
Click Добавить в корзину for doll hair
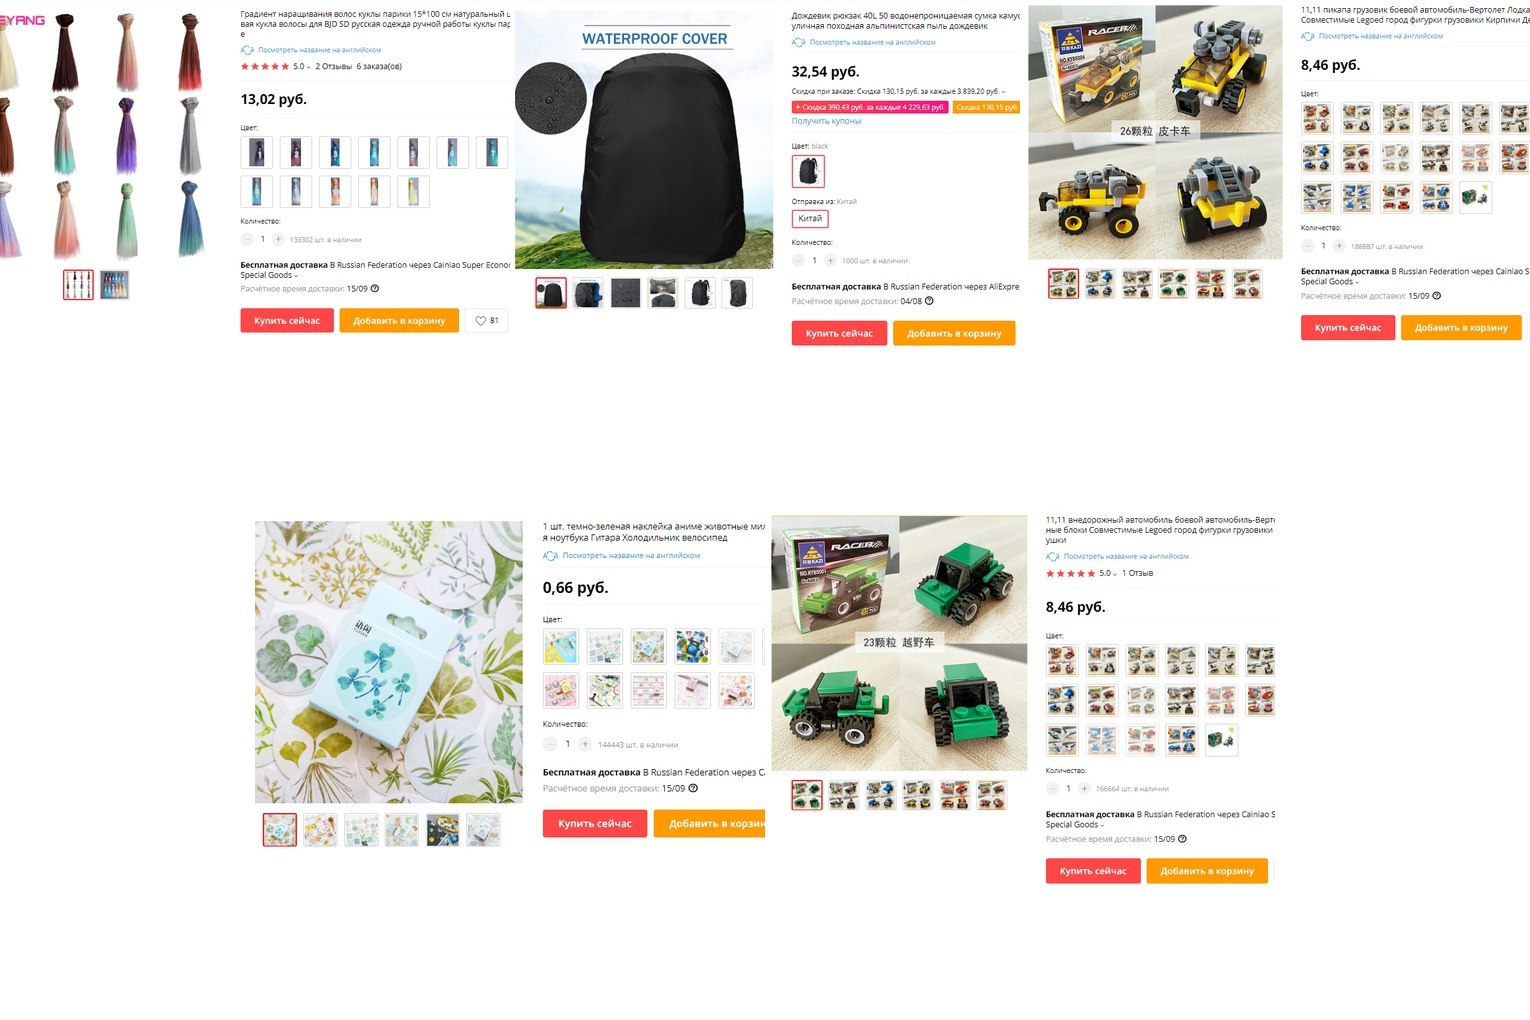tap(399, 321)
